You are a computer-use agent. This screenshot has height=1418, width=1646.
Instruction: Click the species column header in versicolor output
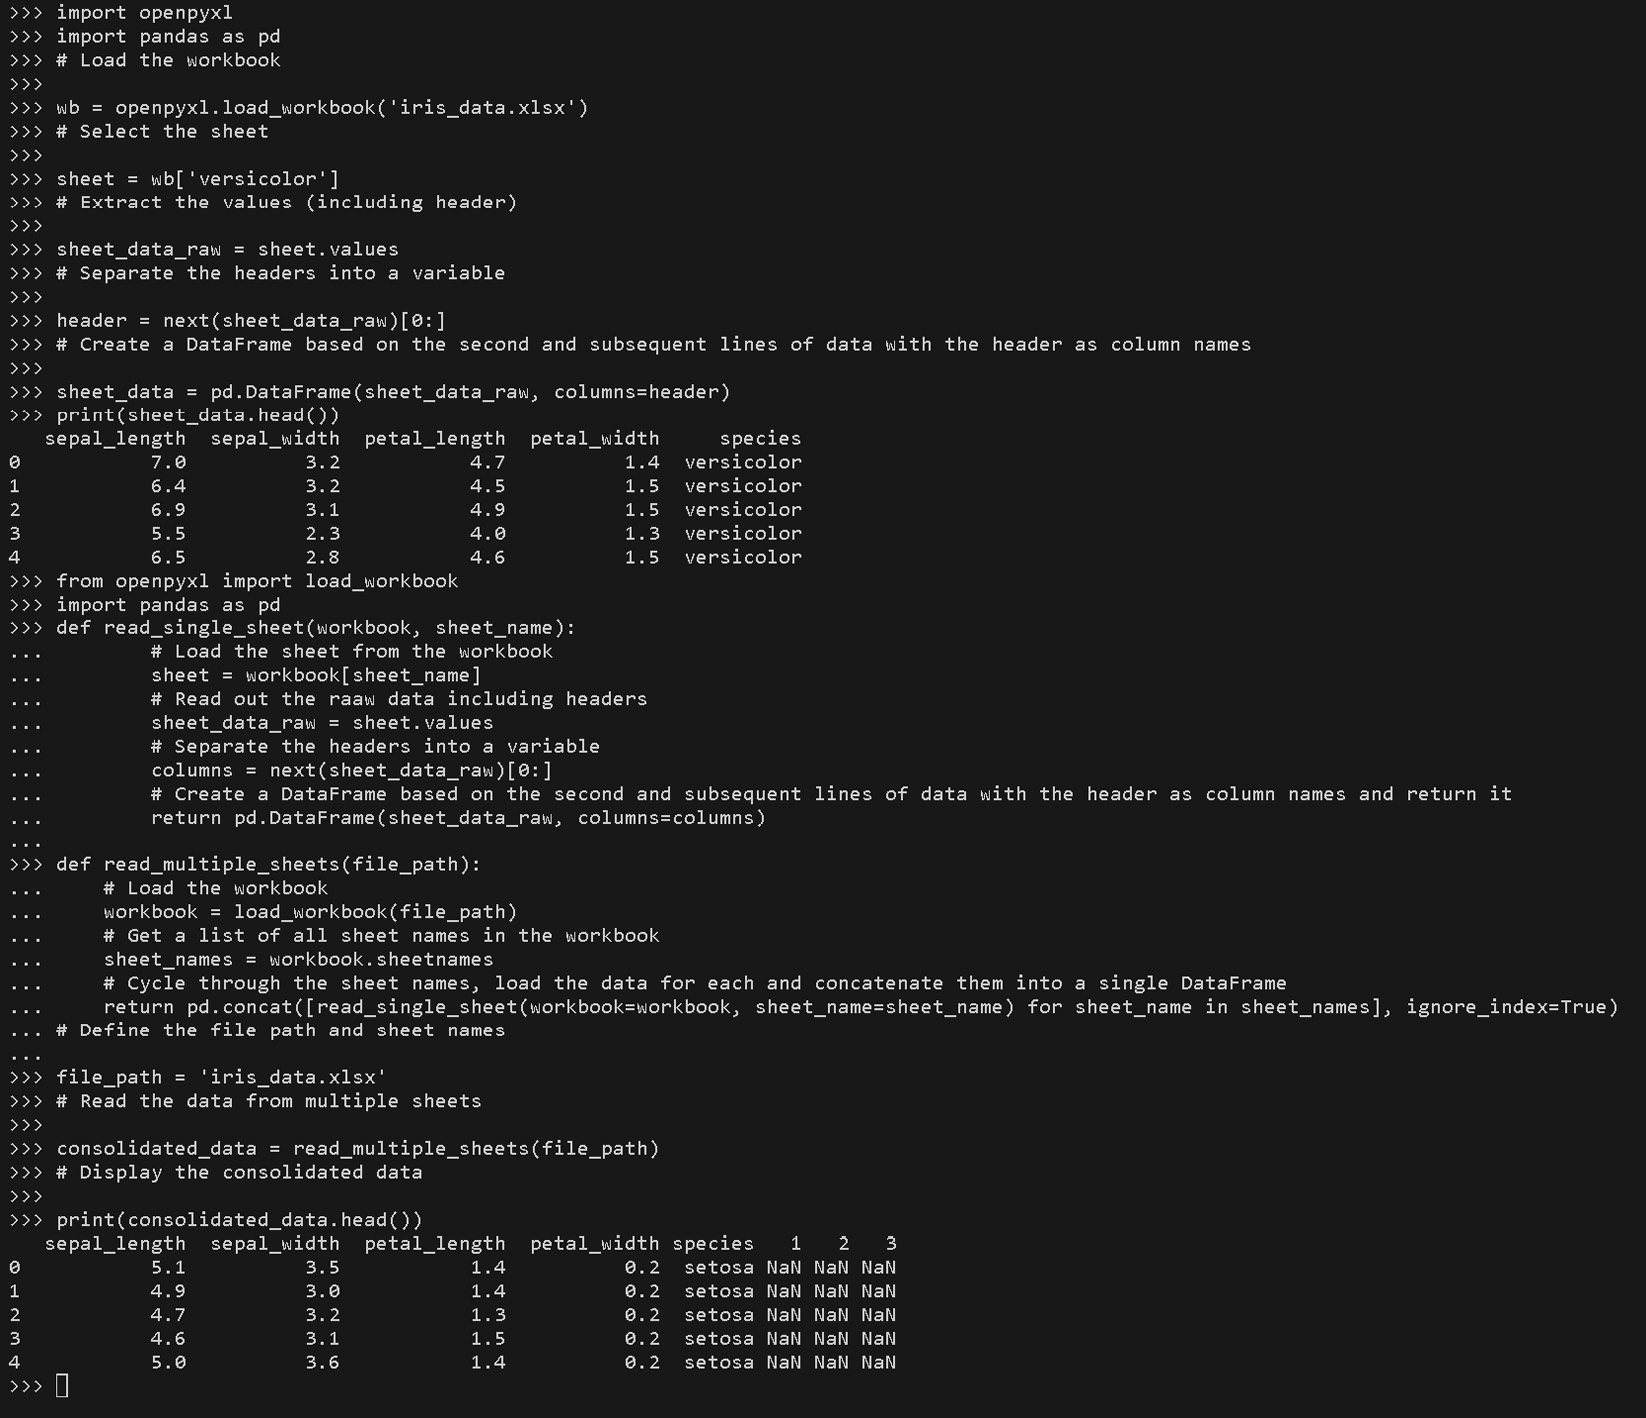pyautogui.click(x=760, y=438)
